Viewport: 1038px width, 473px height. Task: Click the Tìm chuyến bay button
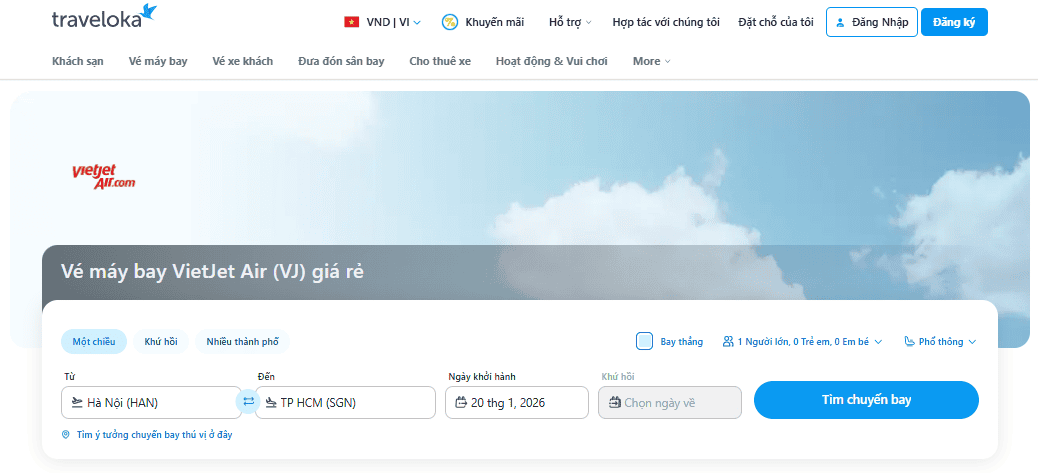[x=866, y=400]
